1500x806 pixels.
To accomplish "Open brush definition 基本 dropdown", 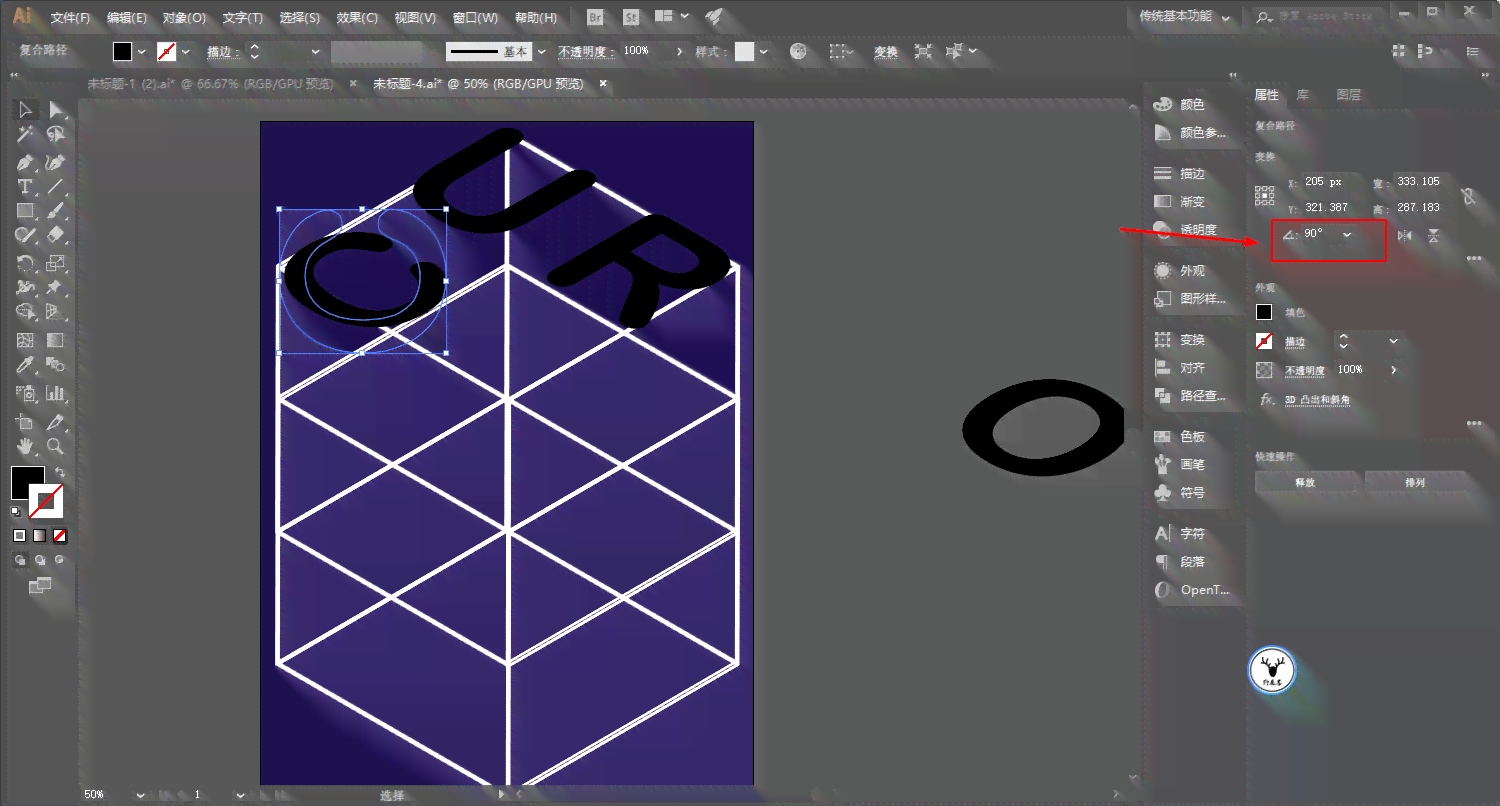I will click(x=542, y=52).
